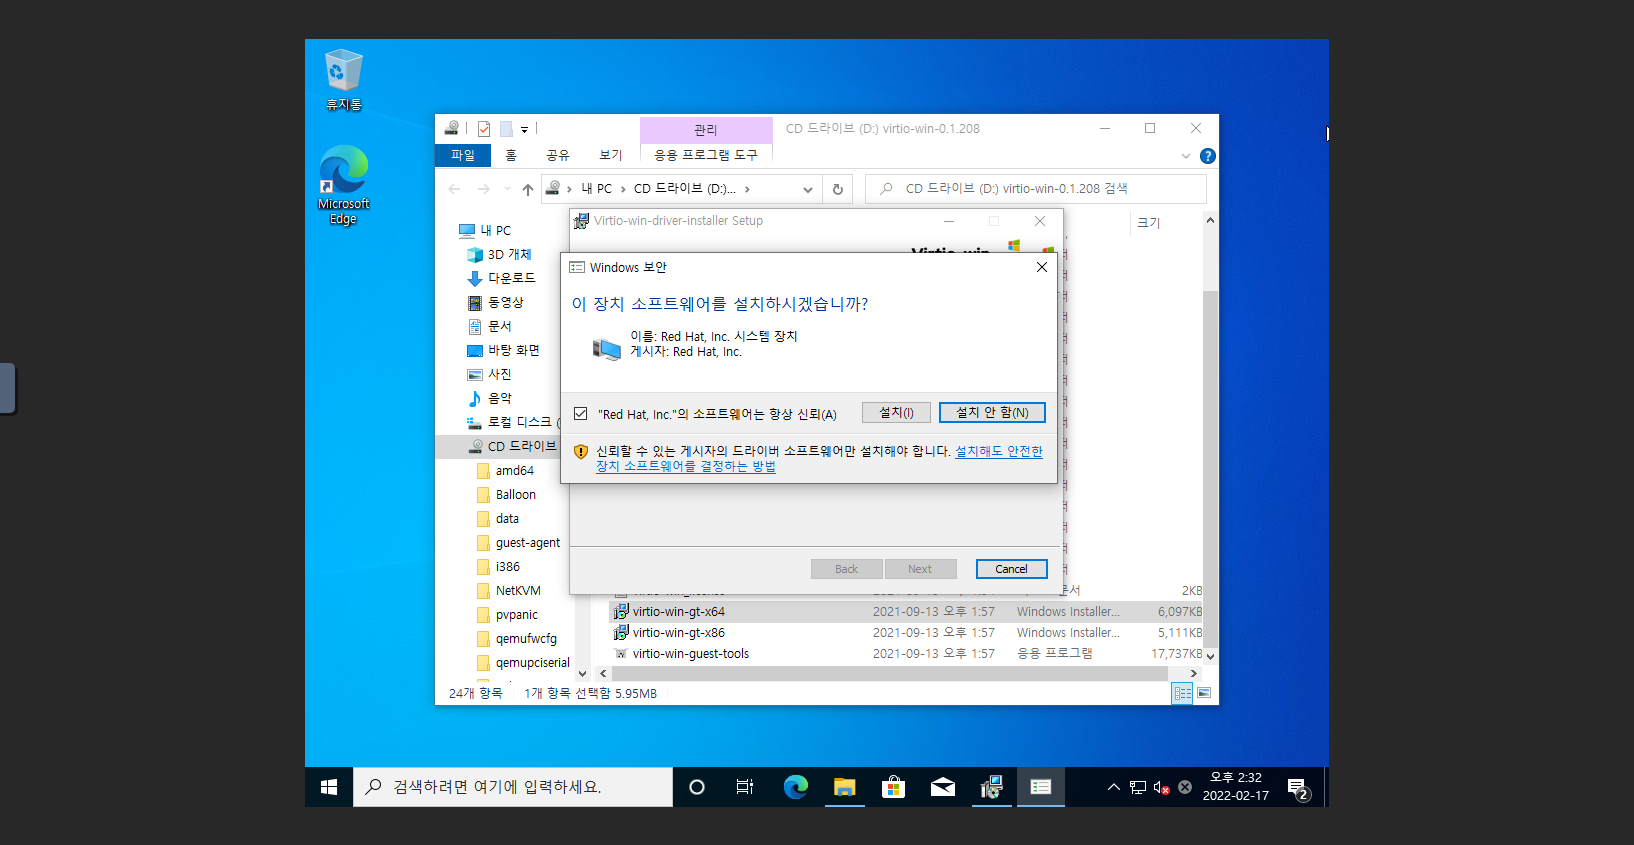Open the 휴지통 recycle bin desktop icon
The width and height of the screenshot is (1634, 845).
tap(343, 79)
